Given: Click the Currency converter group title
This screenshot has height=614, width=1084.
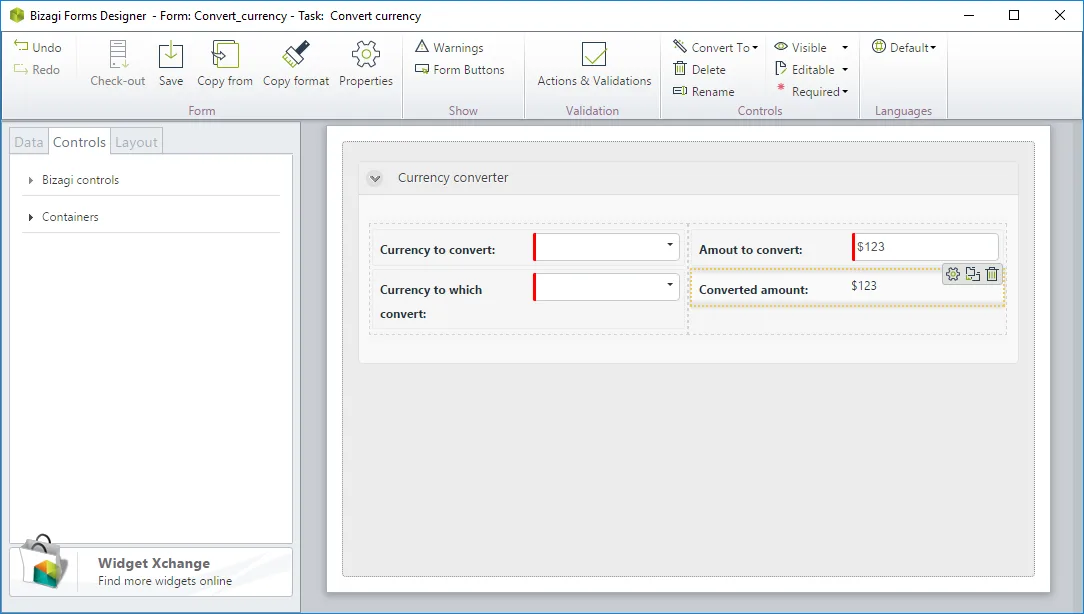Looking at the screenshot, I should click(x=453, y=178).
